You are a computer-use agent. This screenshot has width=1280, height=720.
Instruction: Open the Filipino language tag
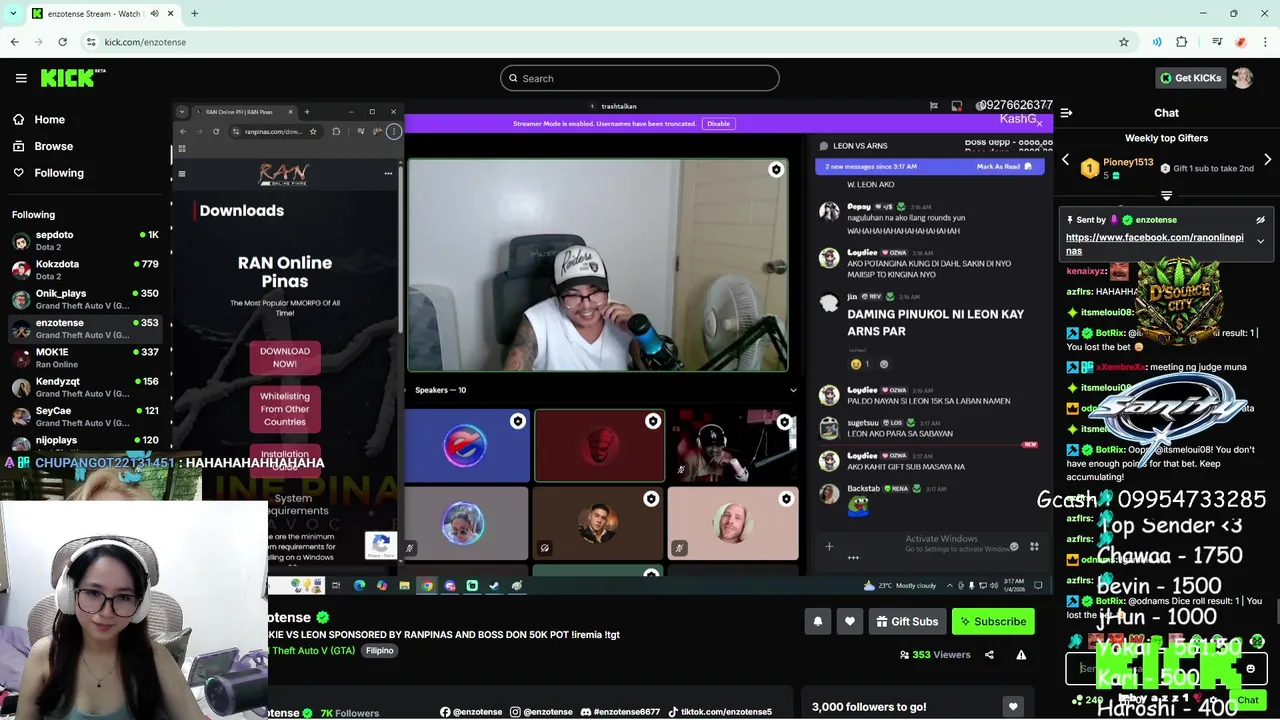[x=379, y=650]
